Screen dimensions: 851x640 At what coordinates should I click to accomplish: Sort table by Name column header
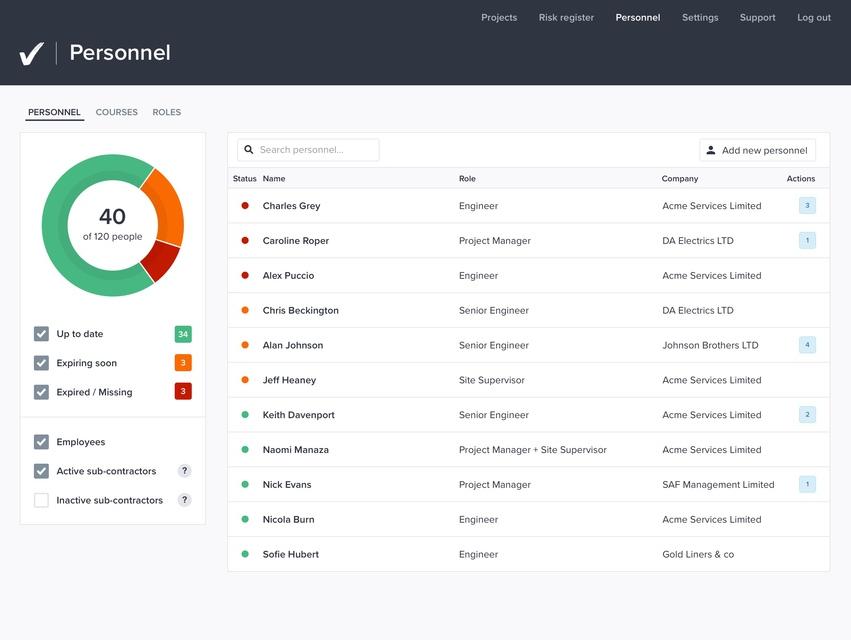(x=274, y=179)
